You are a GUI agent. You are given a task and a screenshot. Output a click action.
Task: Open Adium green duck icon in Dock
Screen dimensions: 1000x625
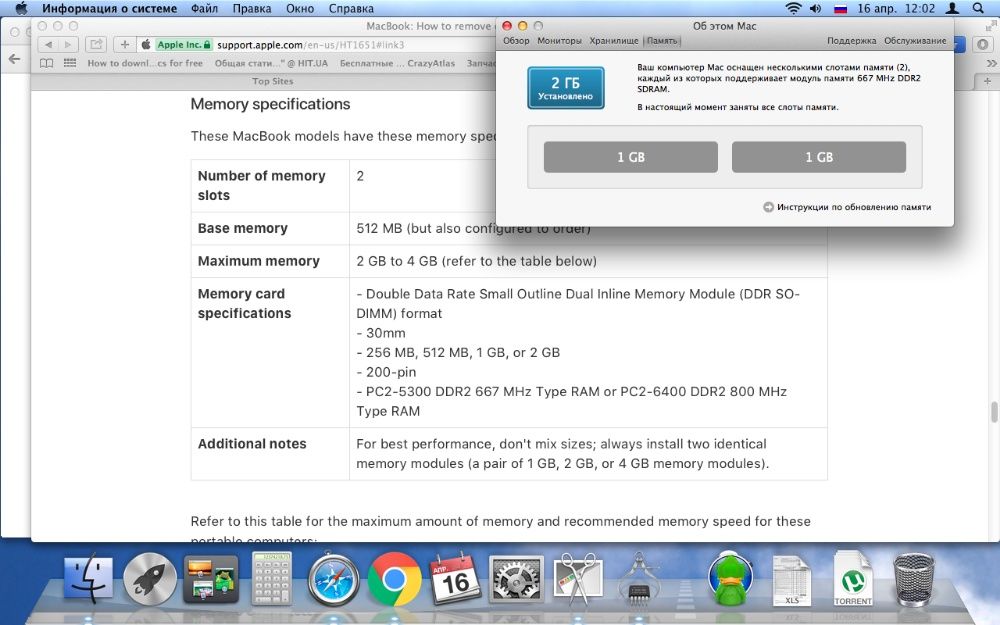tap(731, 579)
